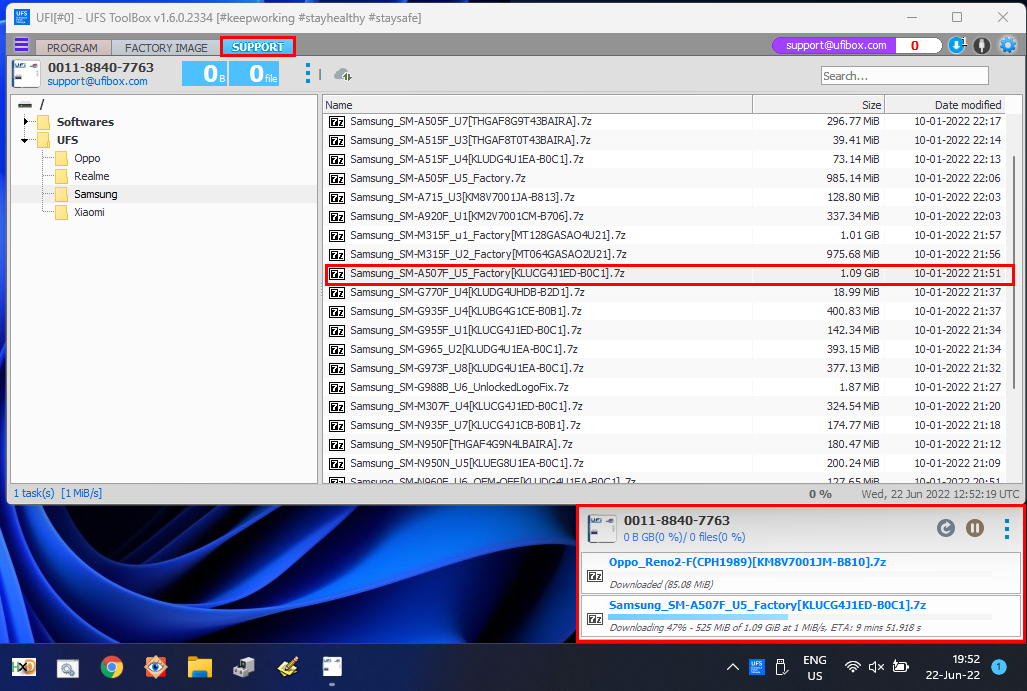Click the 0 B size counter tile
The image size is (1027, 691).
pyautogui.click(x=205, y=73)
